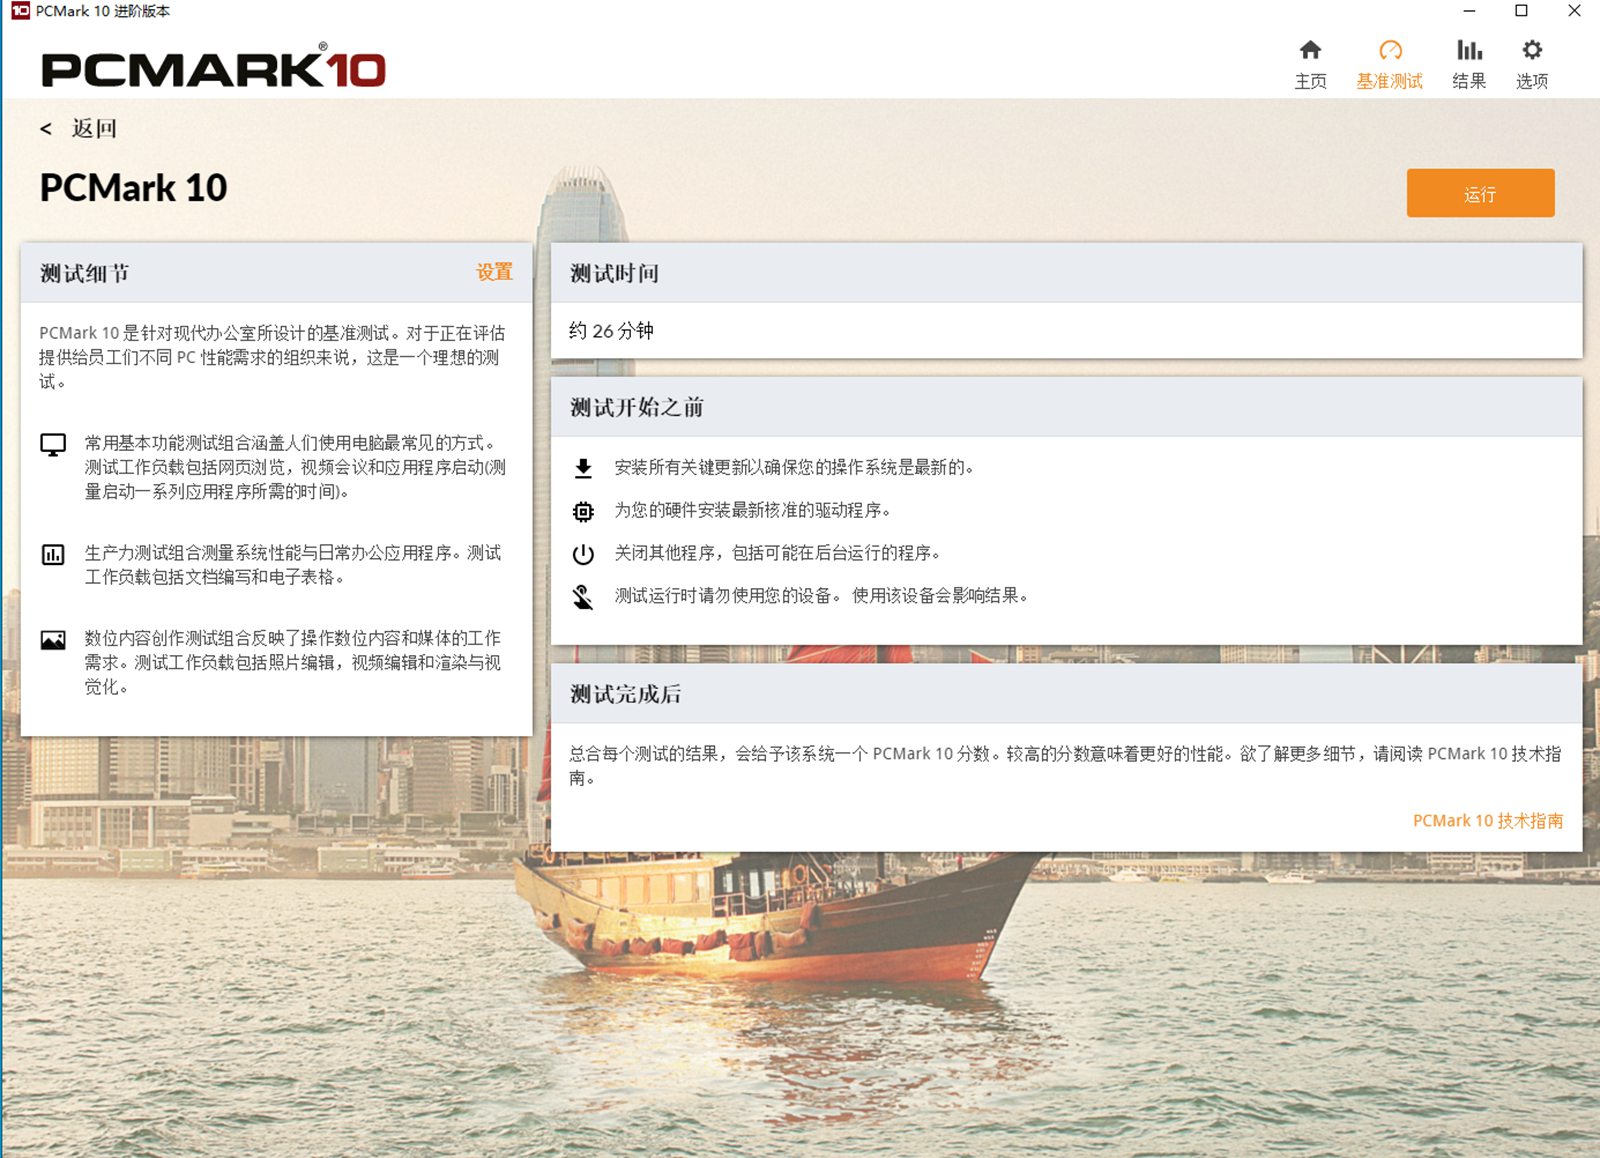Click the 测试完成后 panel header

point(1067,694)
